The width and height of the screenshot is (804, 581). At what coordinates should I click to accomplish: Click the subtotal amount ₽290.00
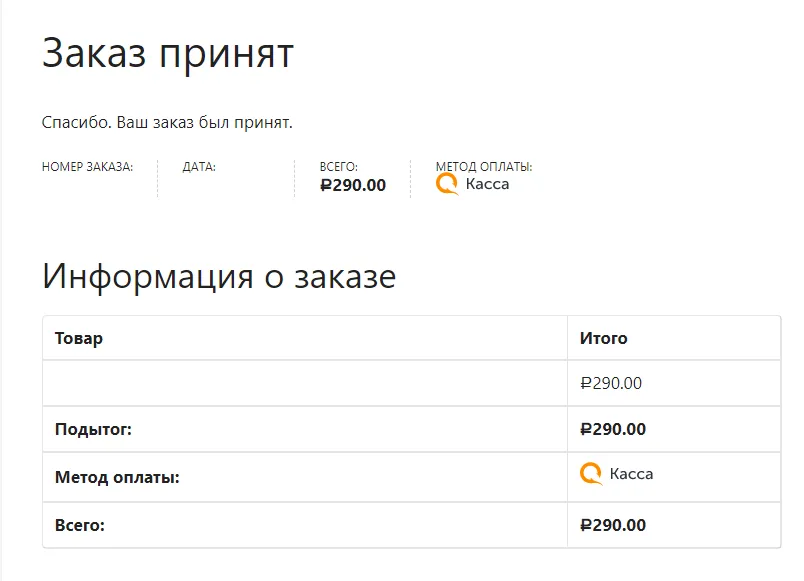(613, 429)
